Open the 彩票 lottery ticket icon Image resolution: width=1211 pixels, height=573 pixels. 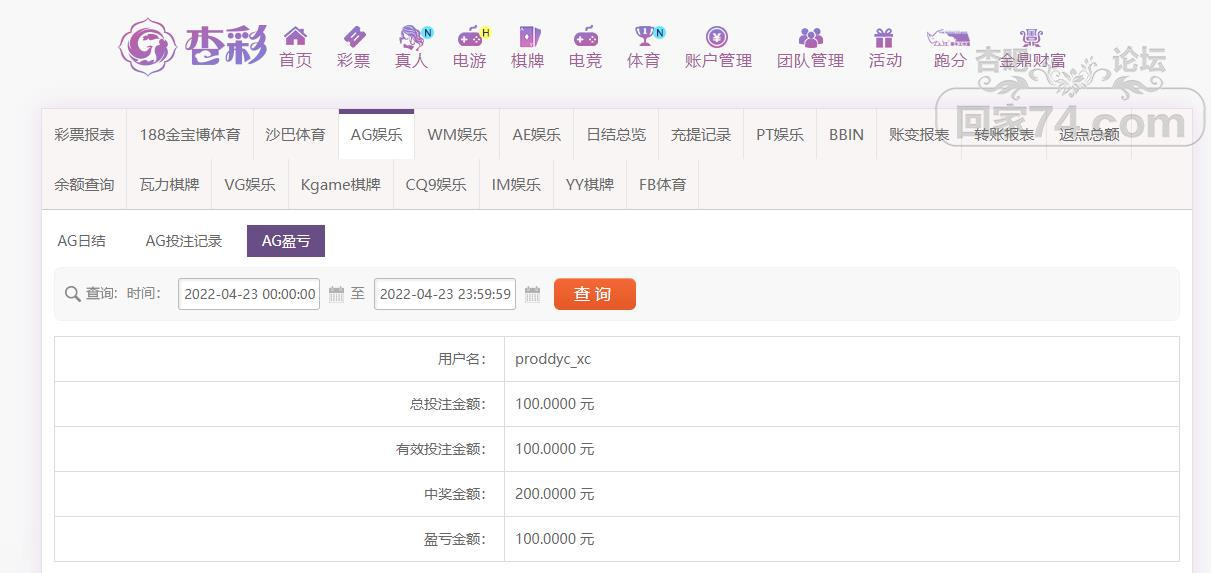tap(353, 37)
